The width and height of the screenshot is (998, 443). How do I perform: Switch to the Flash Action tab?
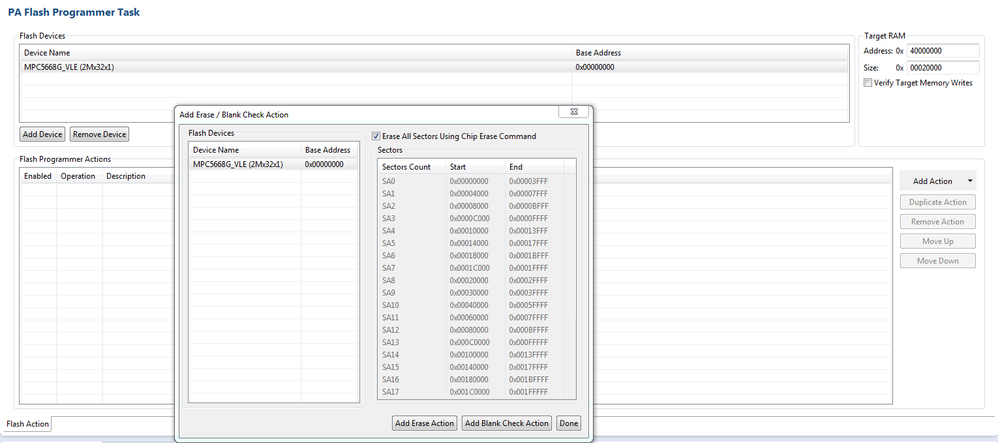point(27,424)
